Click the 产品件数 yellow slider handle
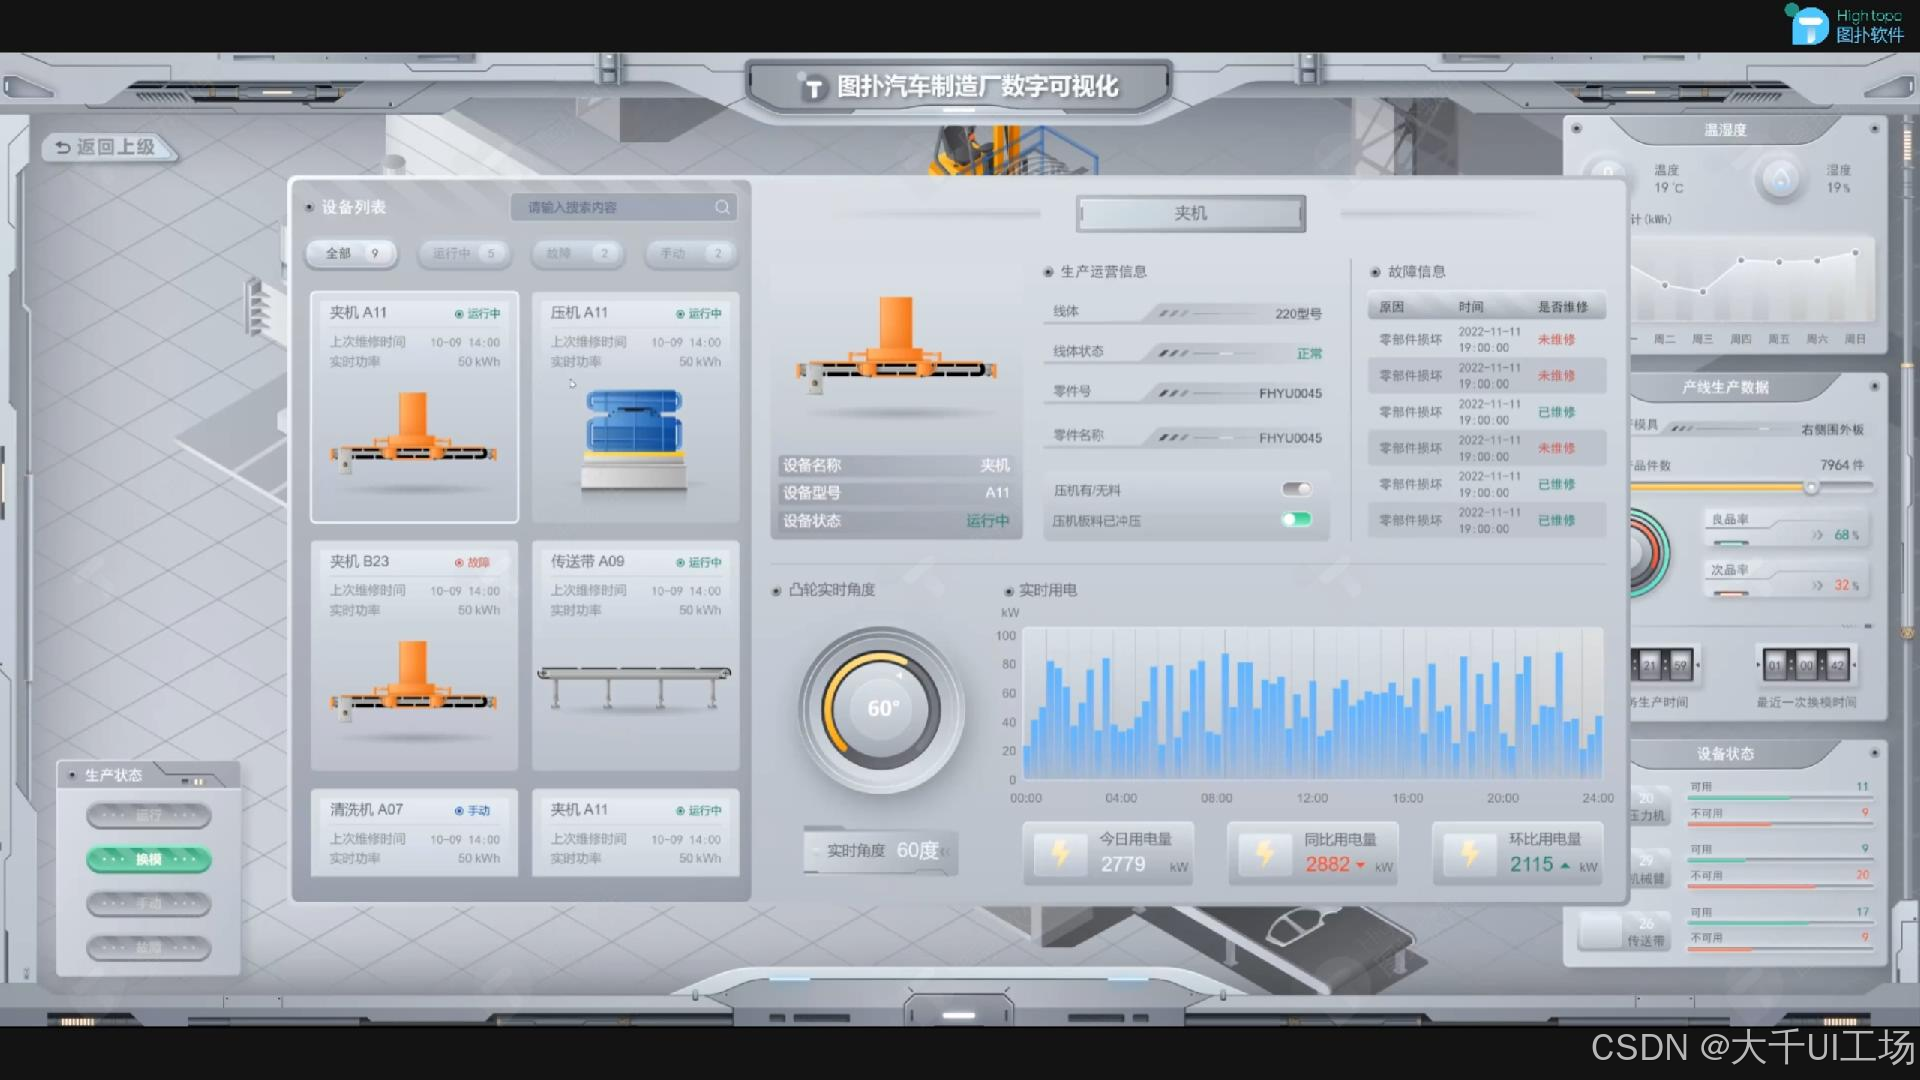Image resolution: width=1920 pixels, height=1080 pixels. [x=1810, y=487]
